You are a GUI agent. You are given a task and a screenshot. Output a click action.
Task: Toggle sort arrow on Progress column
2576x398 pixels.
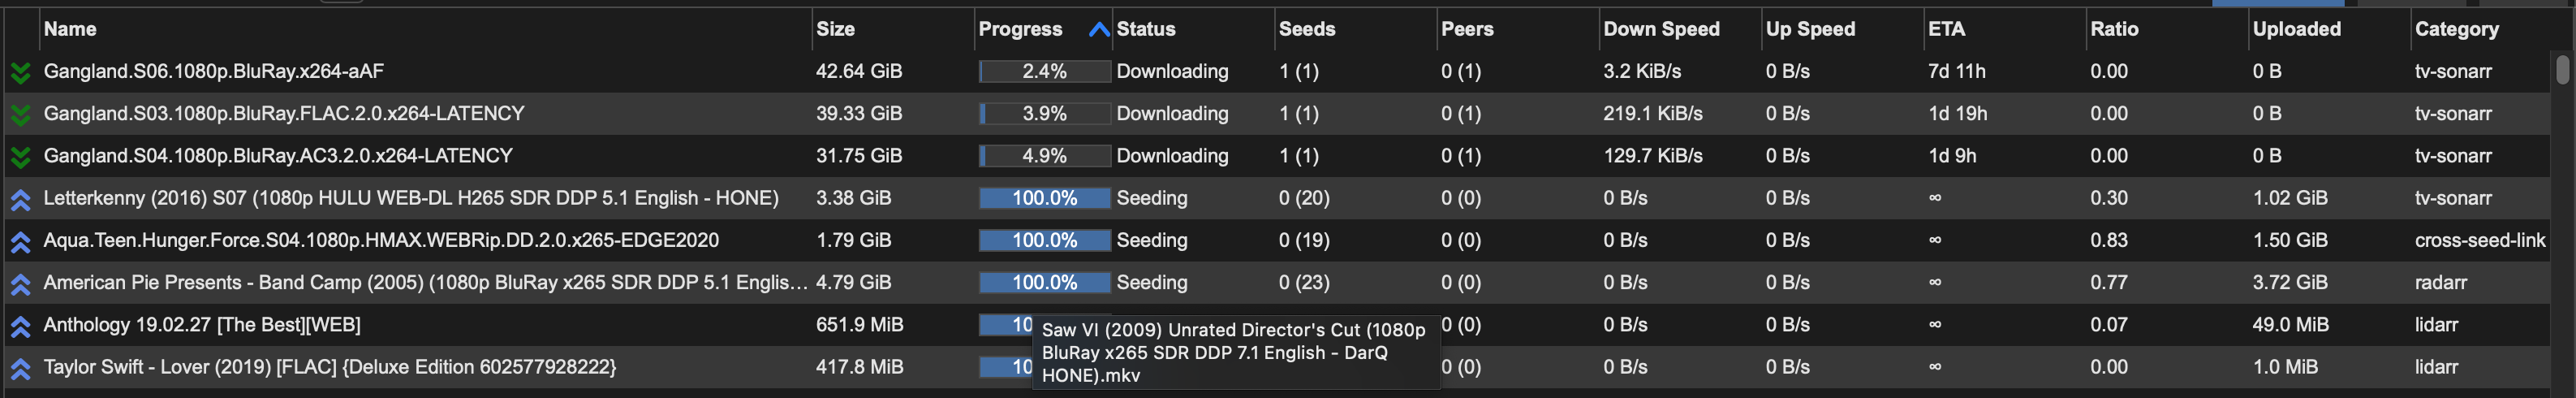pos(1098,29)
